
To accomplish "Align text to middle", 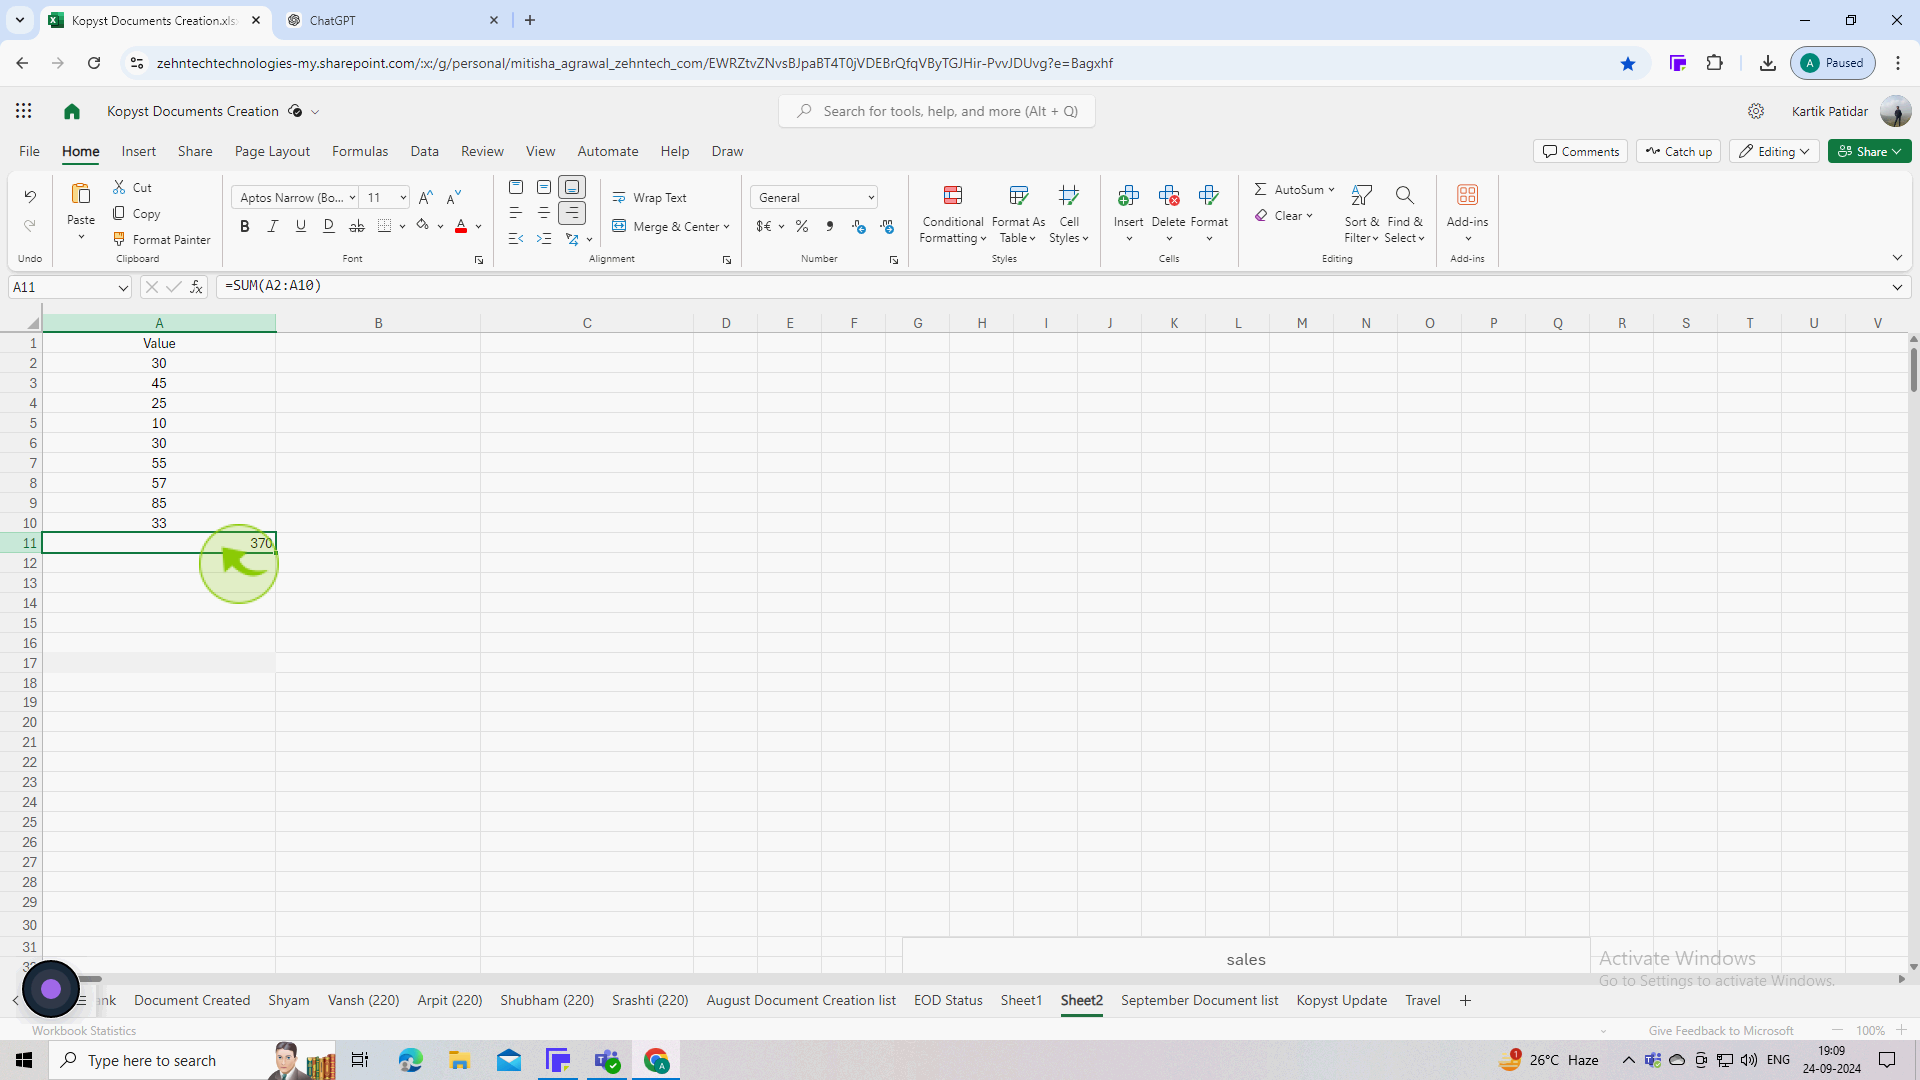I will pos(544,187).
